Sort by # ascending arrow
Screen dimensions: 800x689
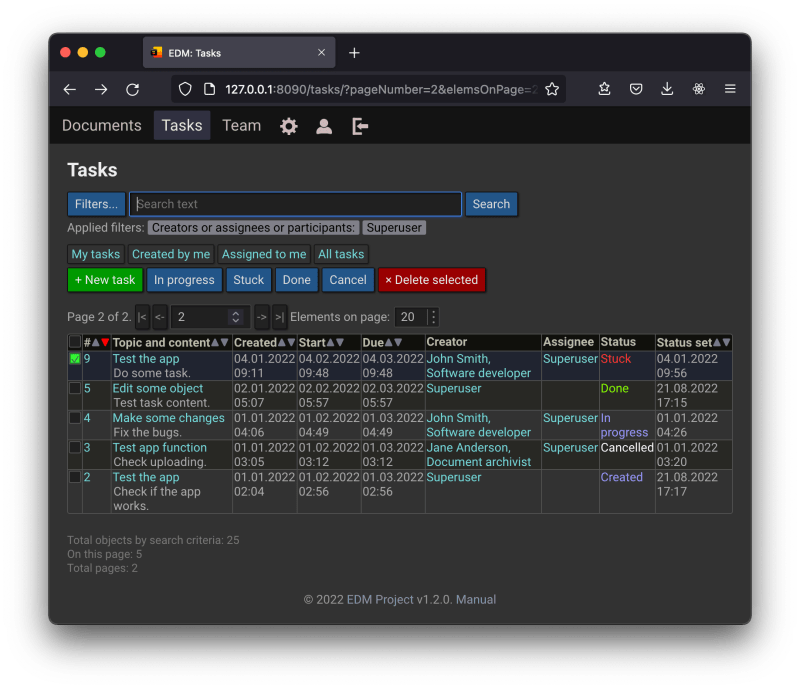click(95, 342)
